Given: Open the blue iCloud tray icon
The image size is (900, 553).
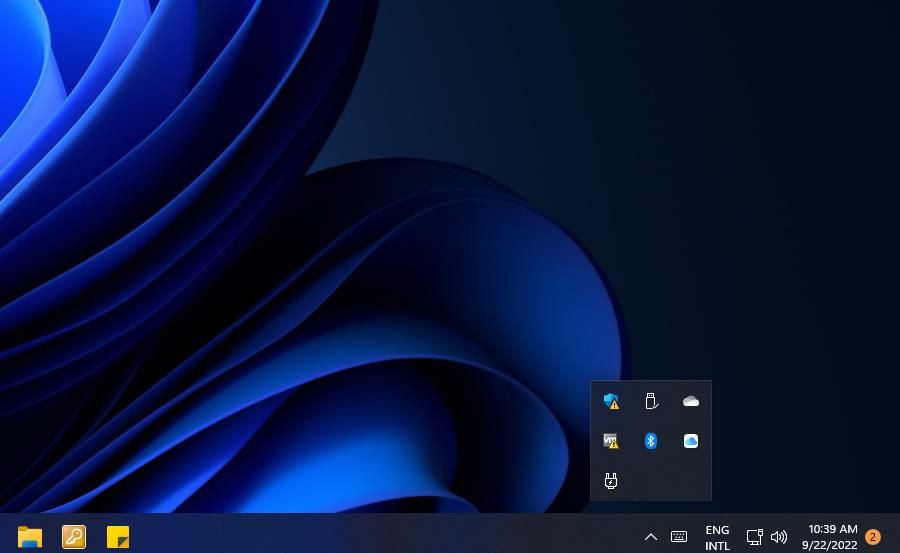Looking at the screenshot, I should tap(690, 441).
